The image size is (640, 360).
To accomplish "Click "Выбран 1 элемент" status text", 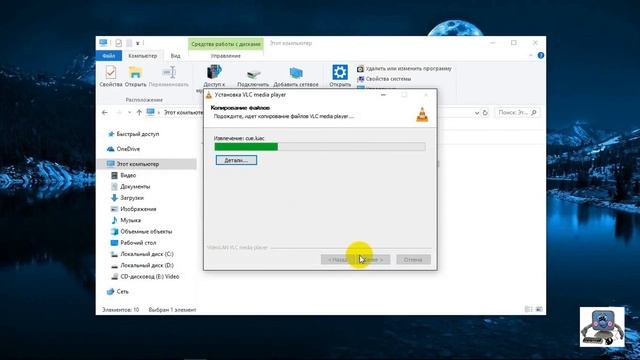I will pyautogui.click(x=172, y=310).
